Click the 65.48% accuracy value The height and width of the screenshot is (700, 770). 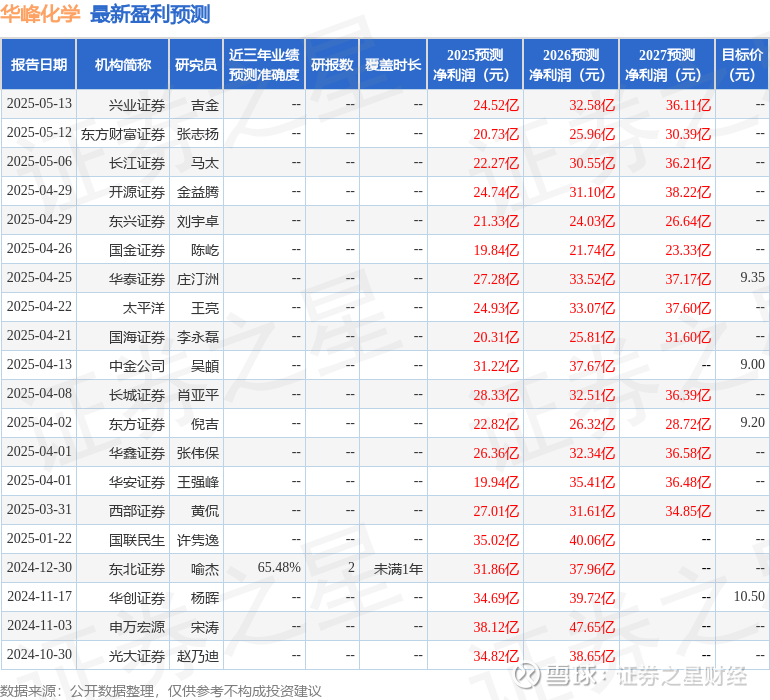click(279, 567)
